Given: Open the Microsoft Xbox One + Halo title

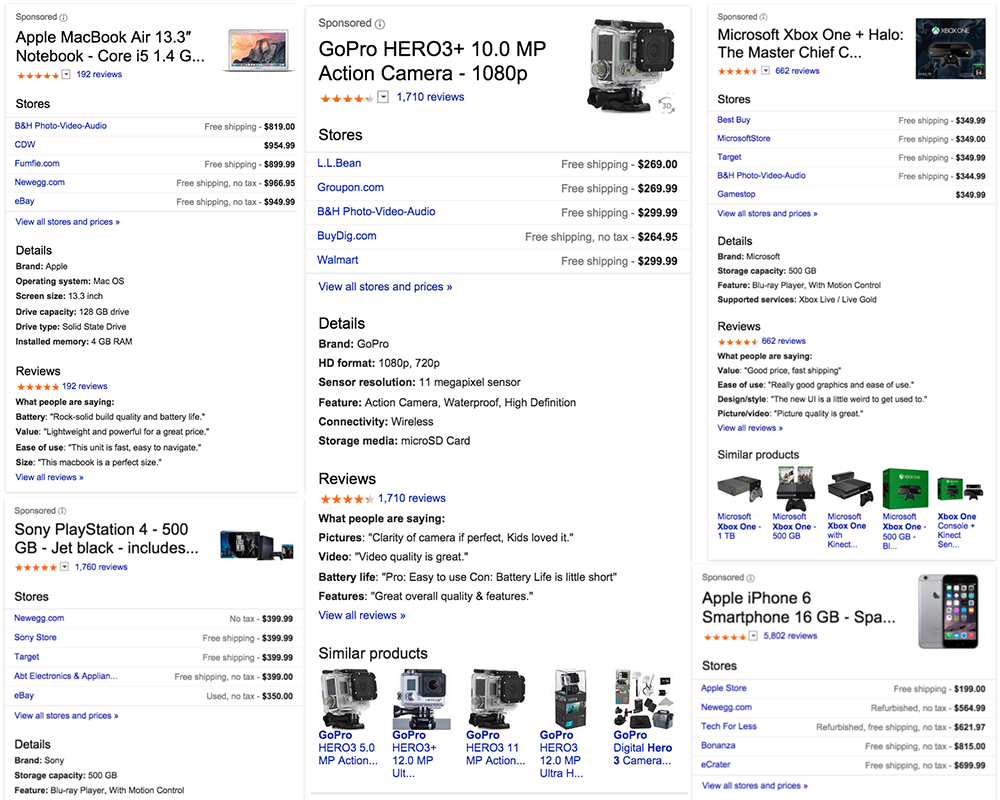Looking at the screenshot, I should coord(811,43).
